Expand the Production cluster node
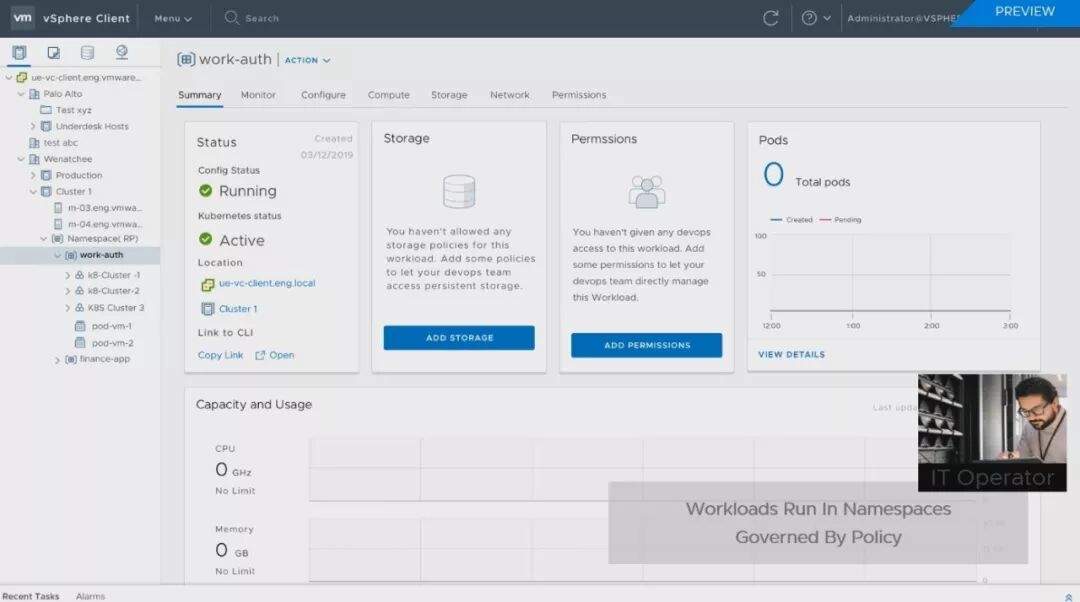The image size is (1080, 602). [32, 176]
